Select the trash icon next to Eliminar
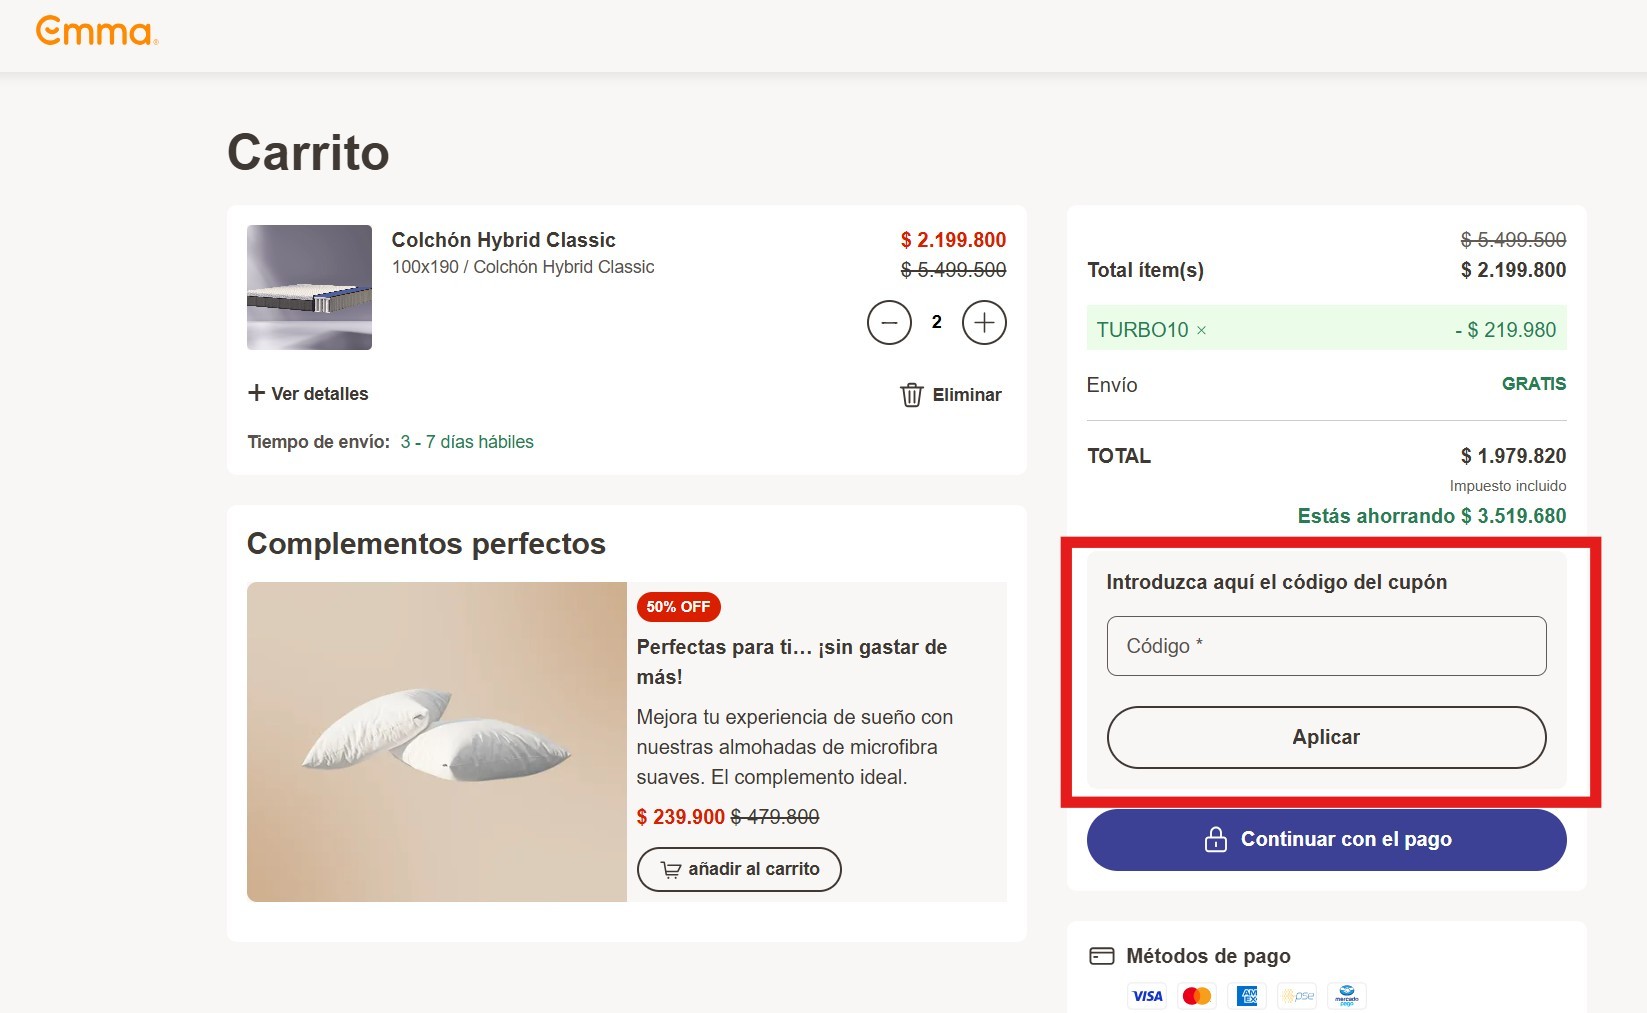Viewport: 1647px width, 1013px height. coord(911,394)
